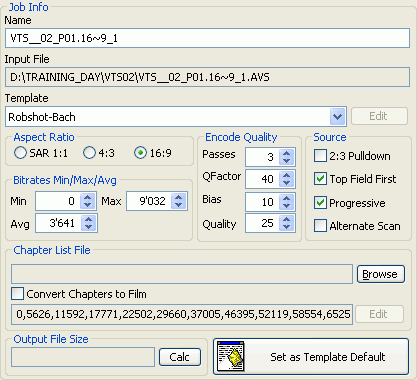This screenshot has height=380, width=417.
Task: Raise the Max bitrate using up arrow
Action: [179, 197]
